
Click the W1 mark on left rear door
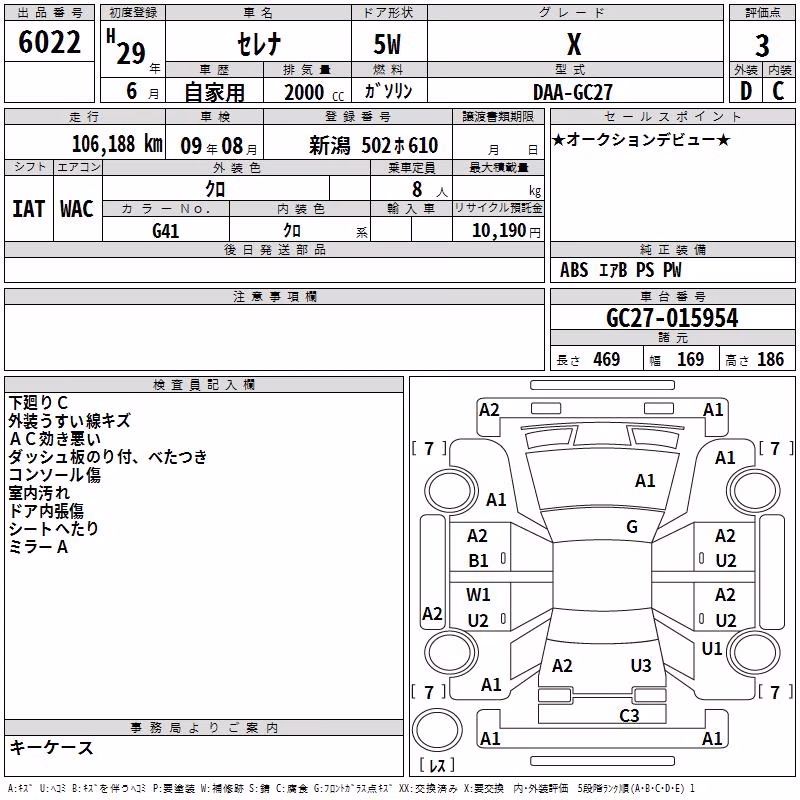coord(478,594)
